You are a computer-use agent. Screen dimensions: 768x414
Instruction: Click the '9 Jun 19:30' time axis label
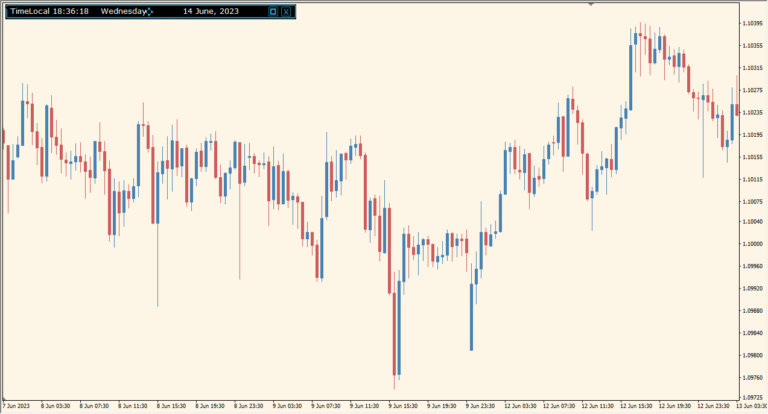coord(441,406)
